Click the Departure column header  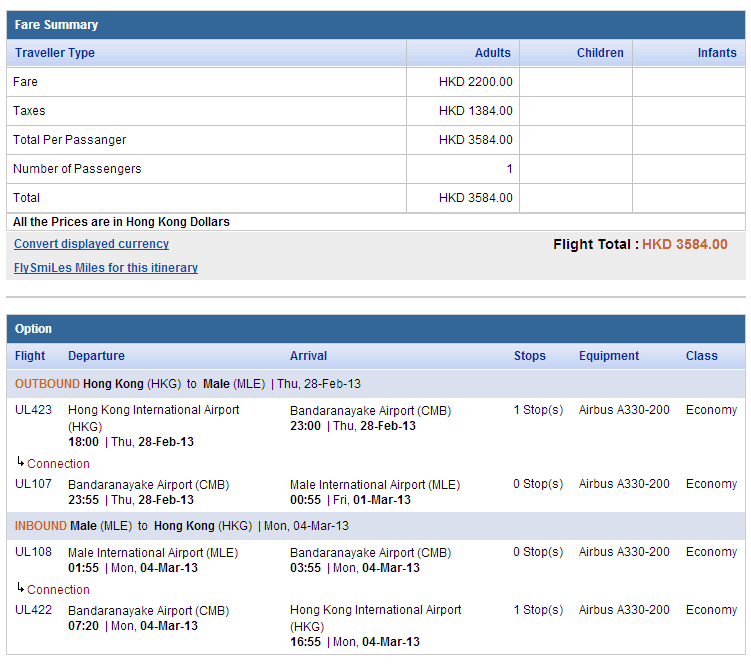coord(96,356)
